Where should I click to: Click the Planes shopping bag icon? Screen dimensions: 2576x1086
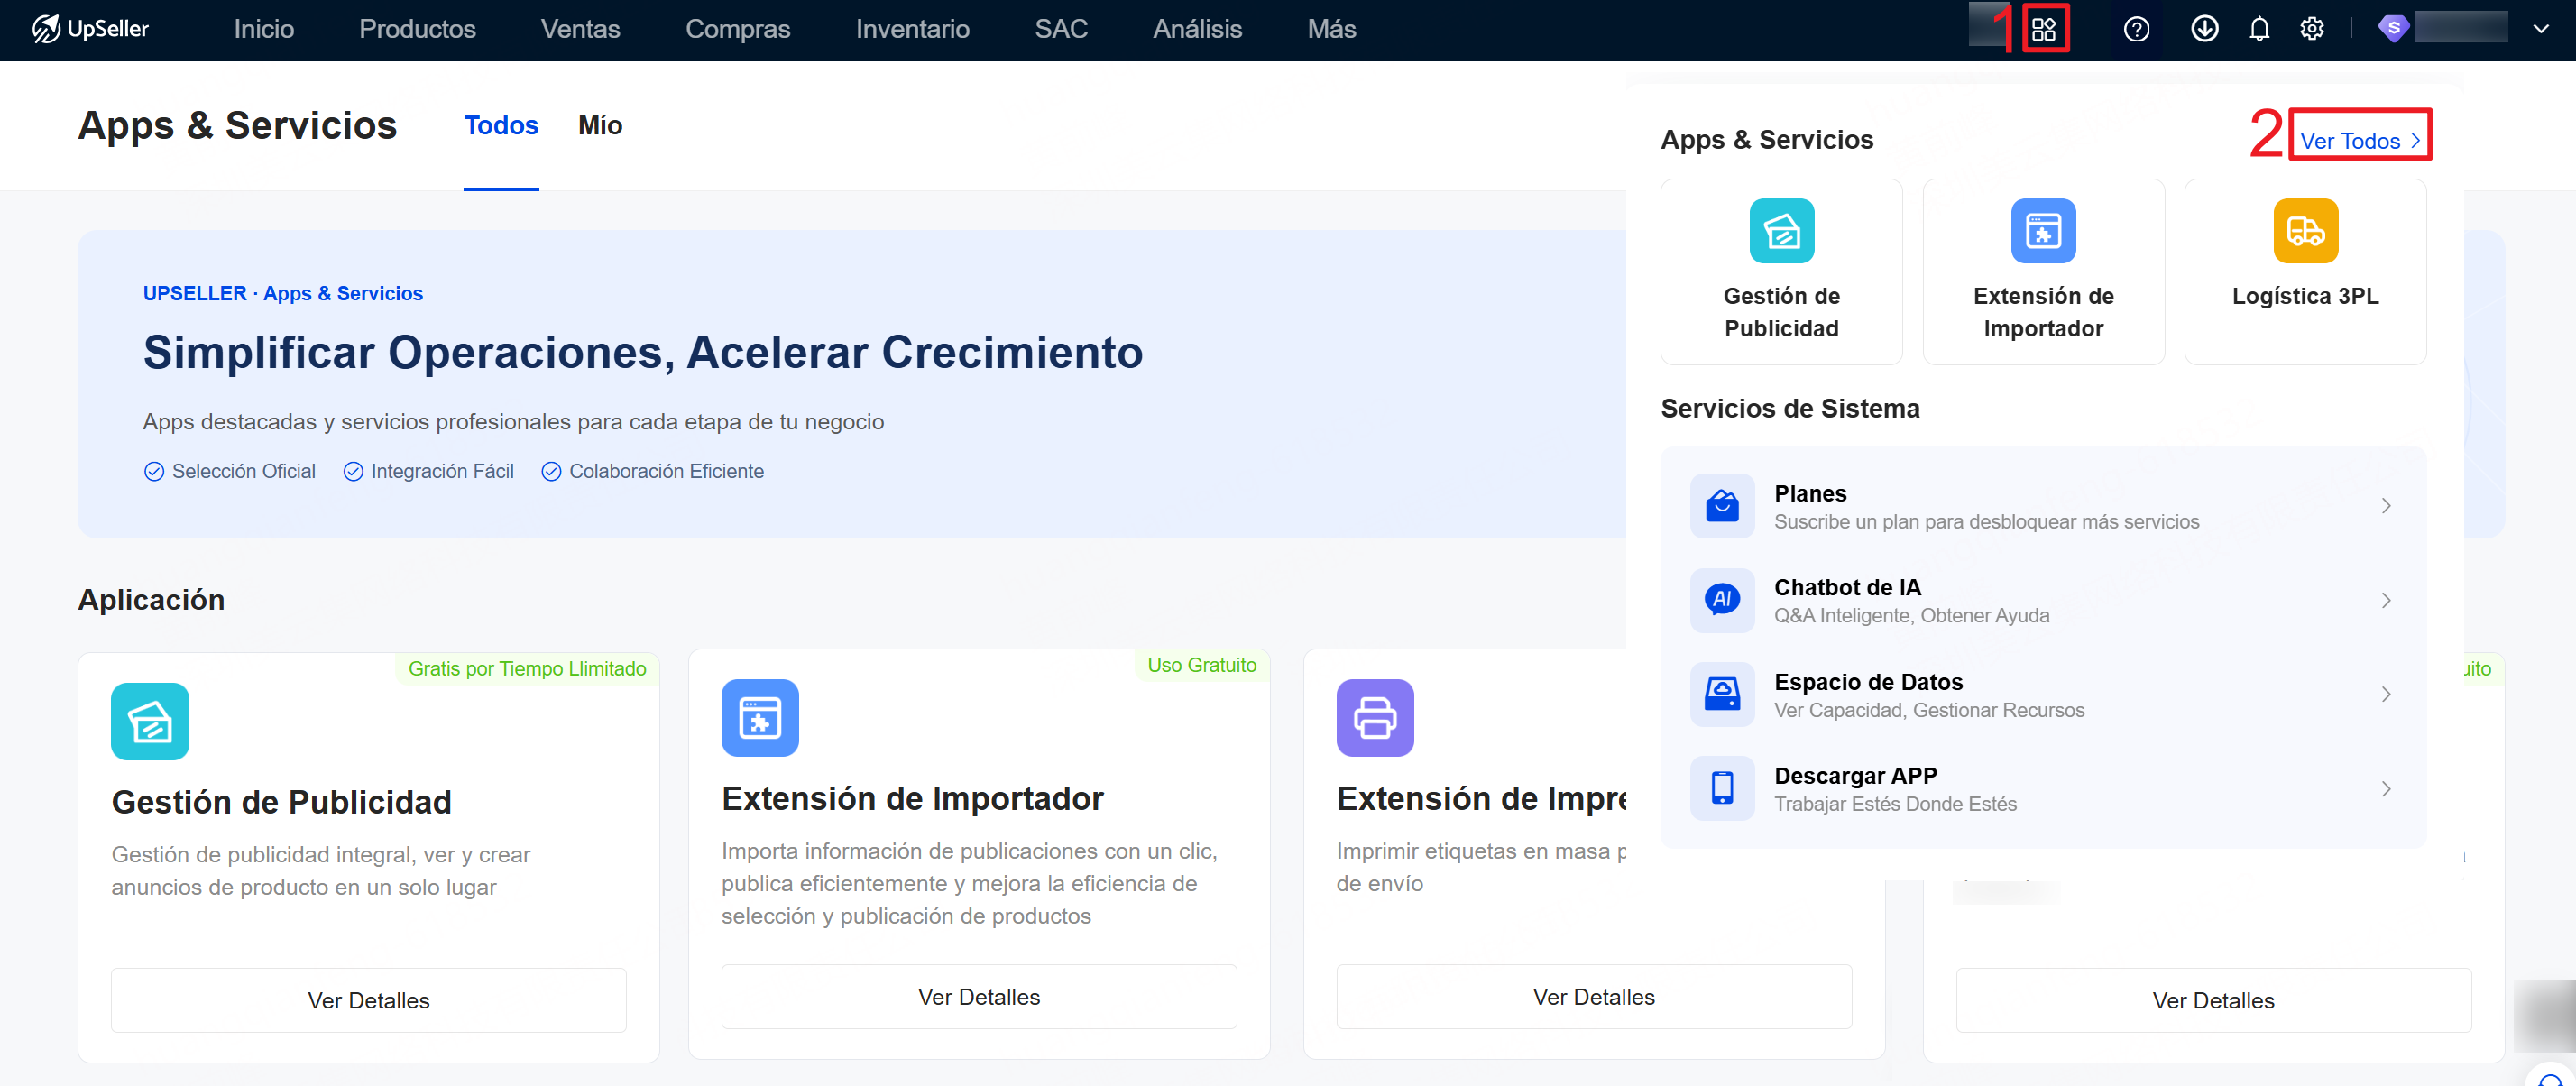pos(1722,506)
